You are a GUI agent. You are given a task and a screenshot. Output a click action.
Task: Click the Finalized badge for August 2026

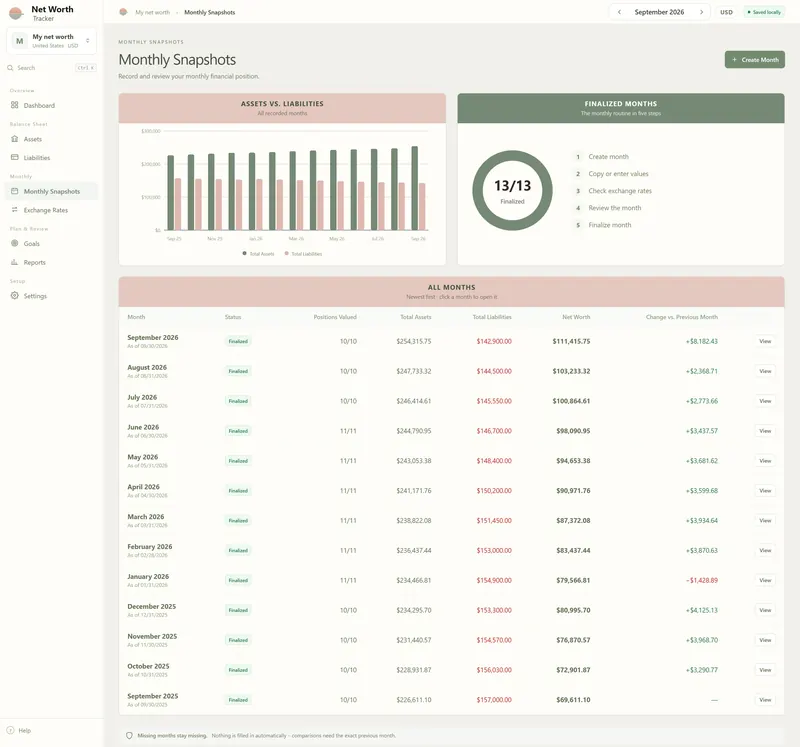click(x=238, y=371)
